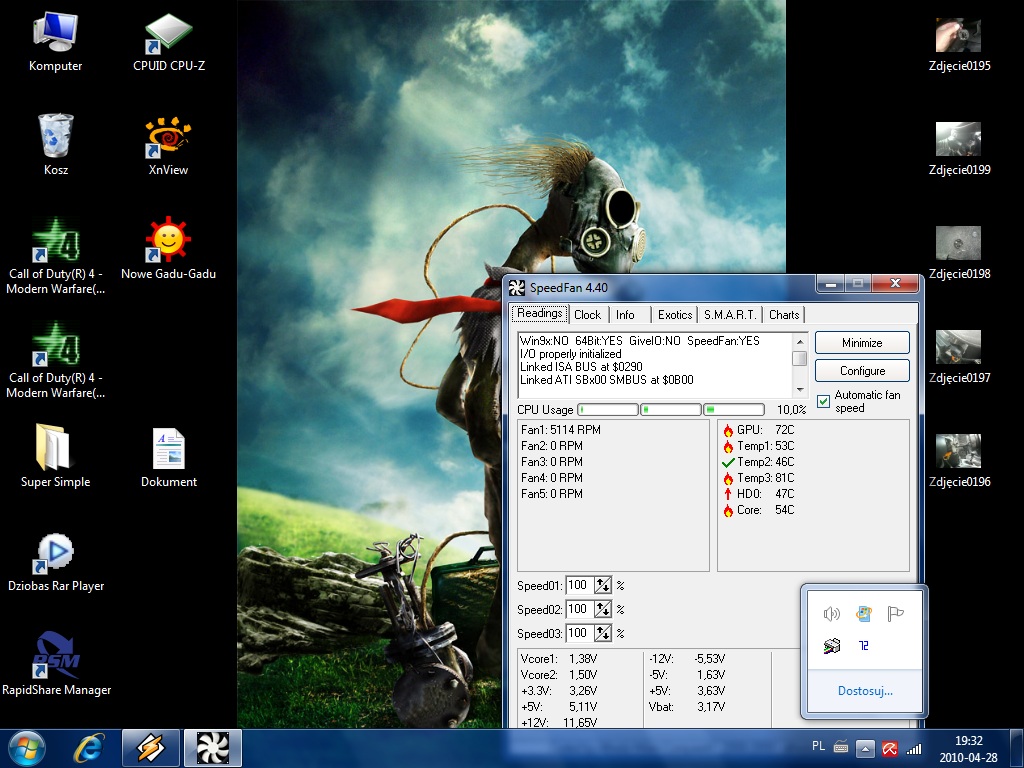The height and width of the screenshot is (768, 1024).
Task: Click the Speed03 percentage input field
Action: point(578,634)
